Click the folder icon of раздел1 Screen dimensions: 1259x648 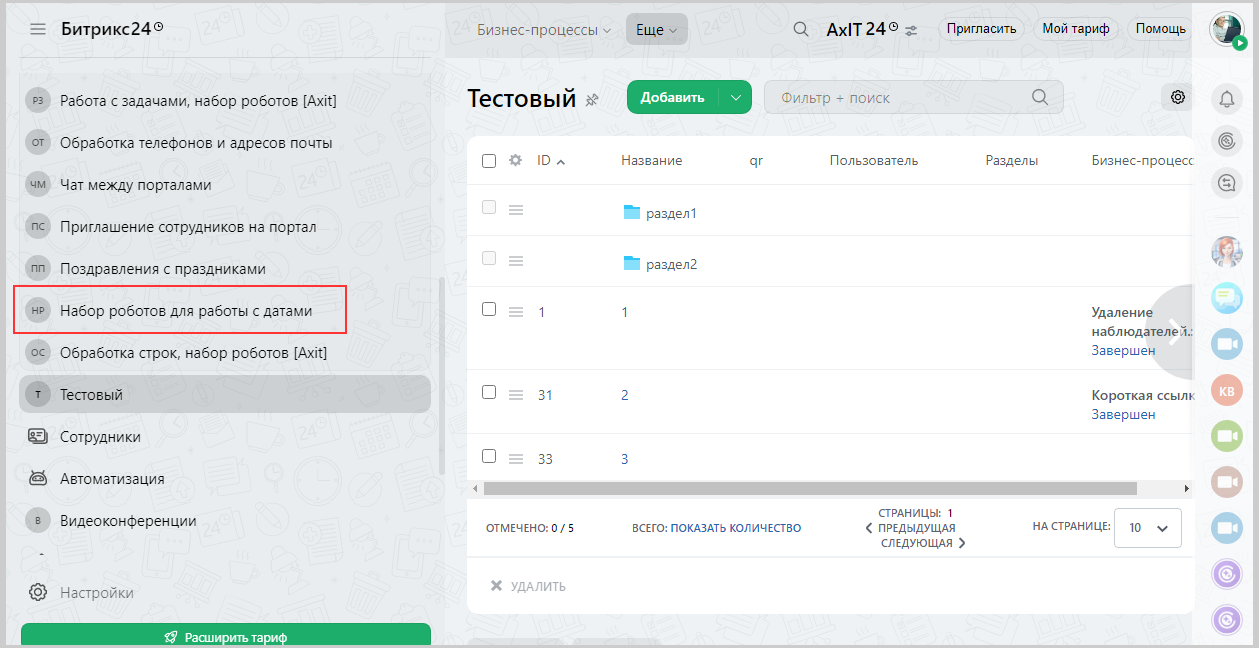click(x=631, y=212)
